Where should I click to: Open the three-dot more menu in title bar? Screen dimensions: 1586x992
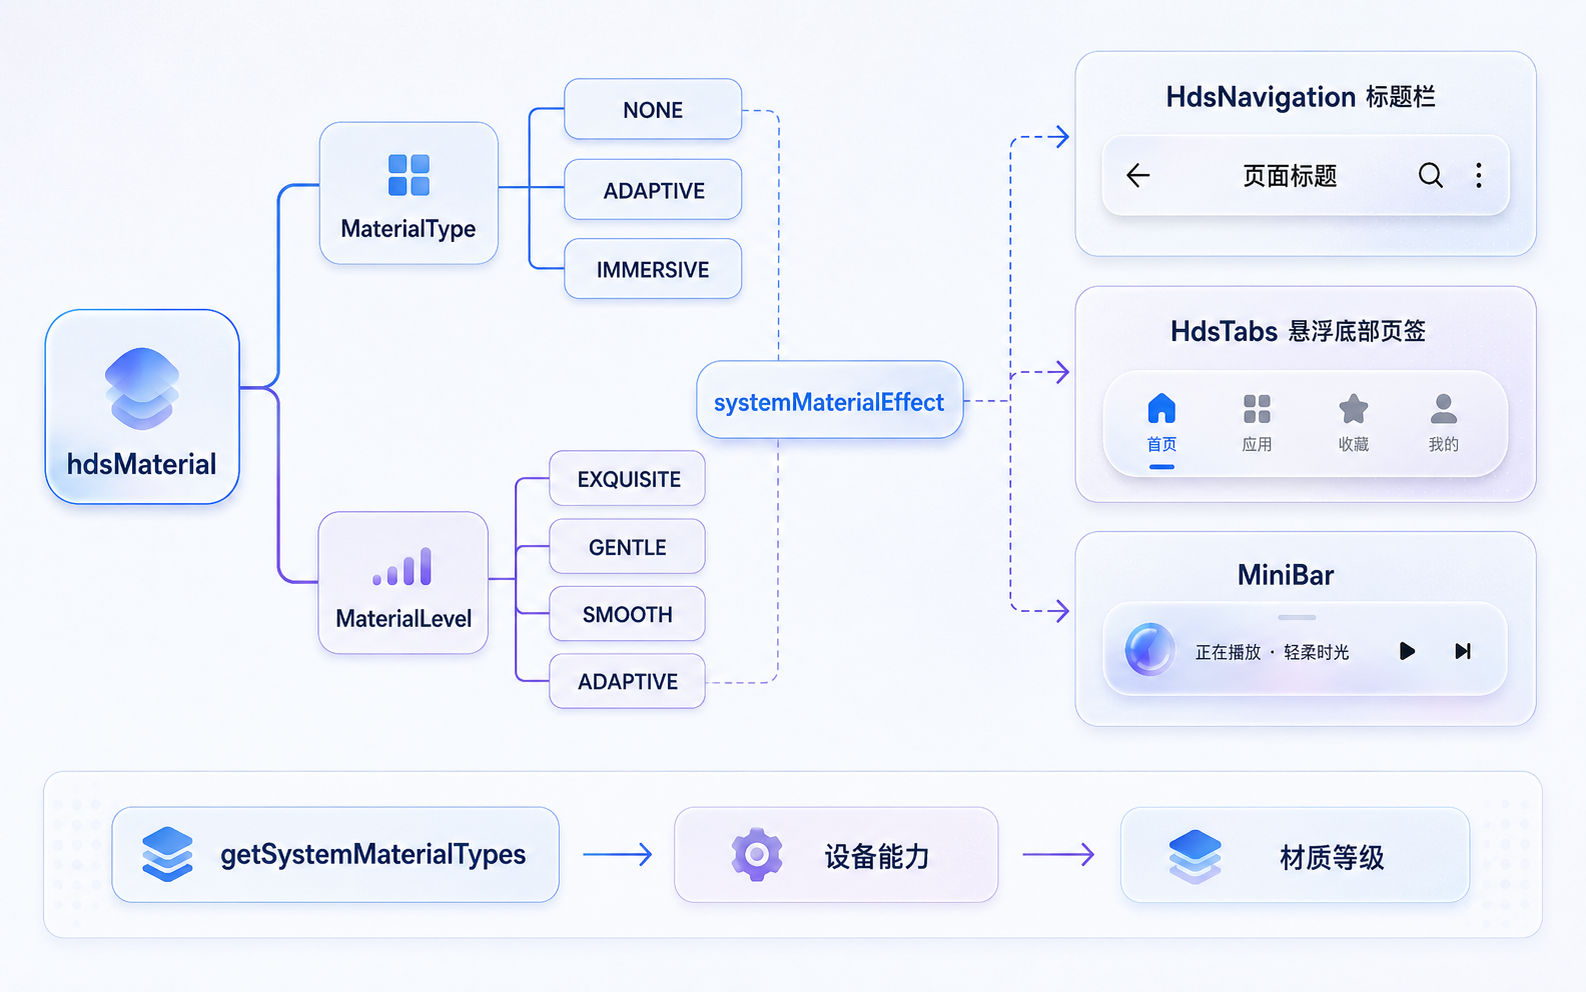point(1479,175)
